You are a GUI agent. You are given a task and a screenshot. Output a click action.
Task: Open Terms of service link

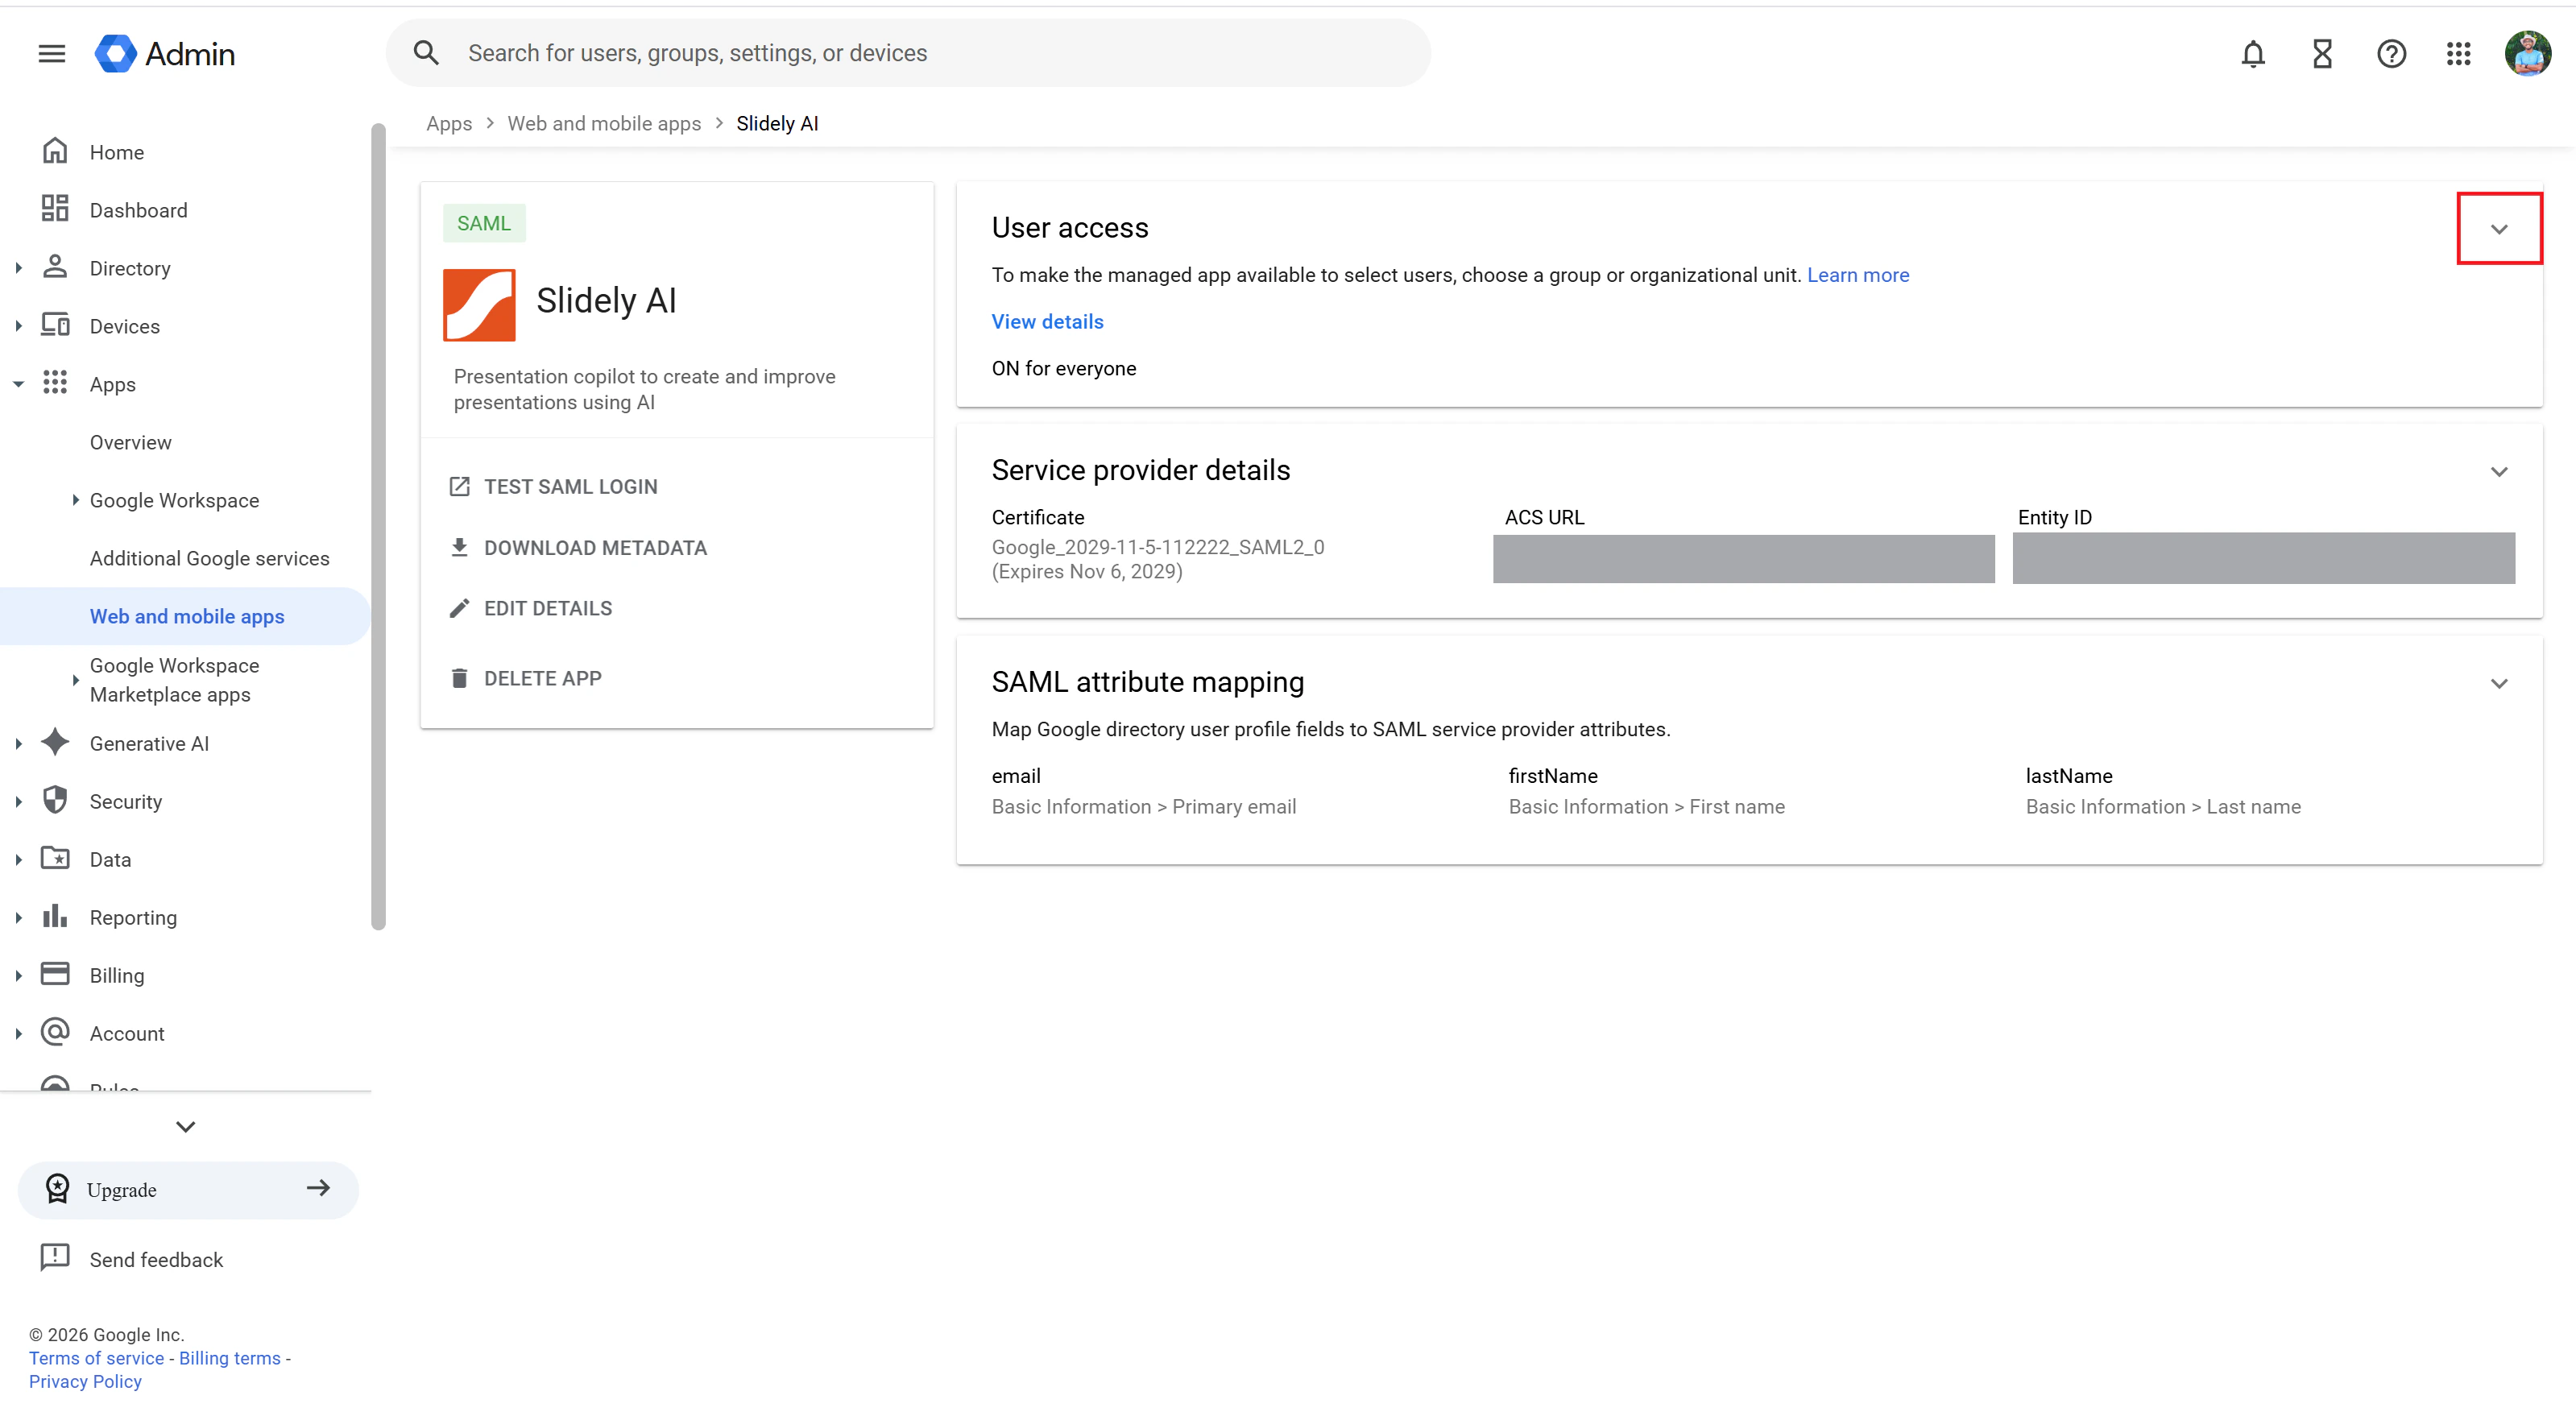pos(96,1358)
